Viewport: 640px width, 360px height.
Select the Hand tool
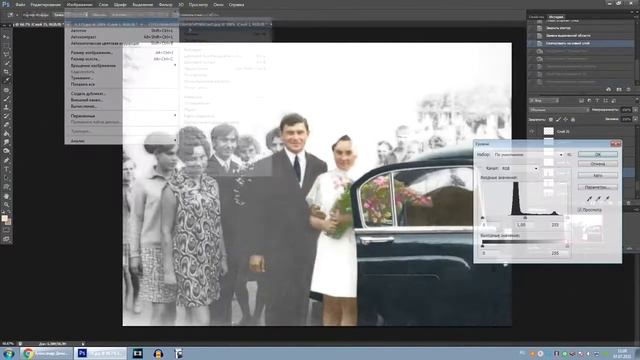(x=6, y=196)
